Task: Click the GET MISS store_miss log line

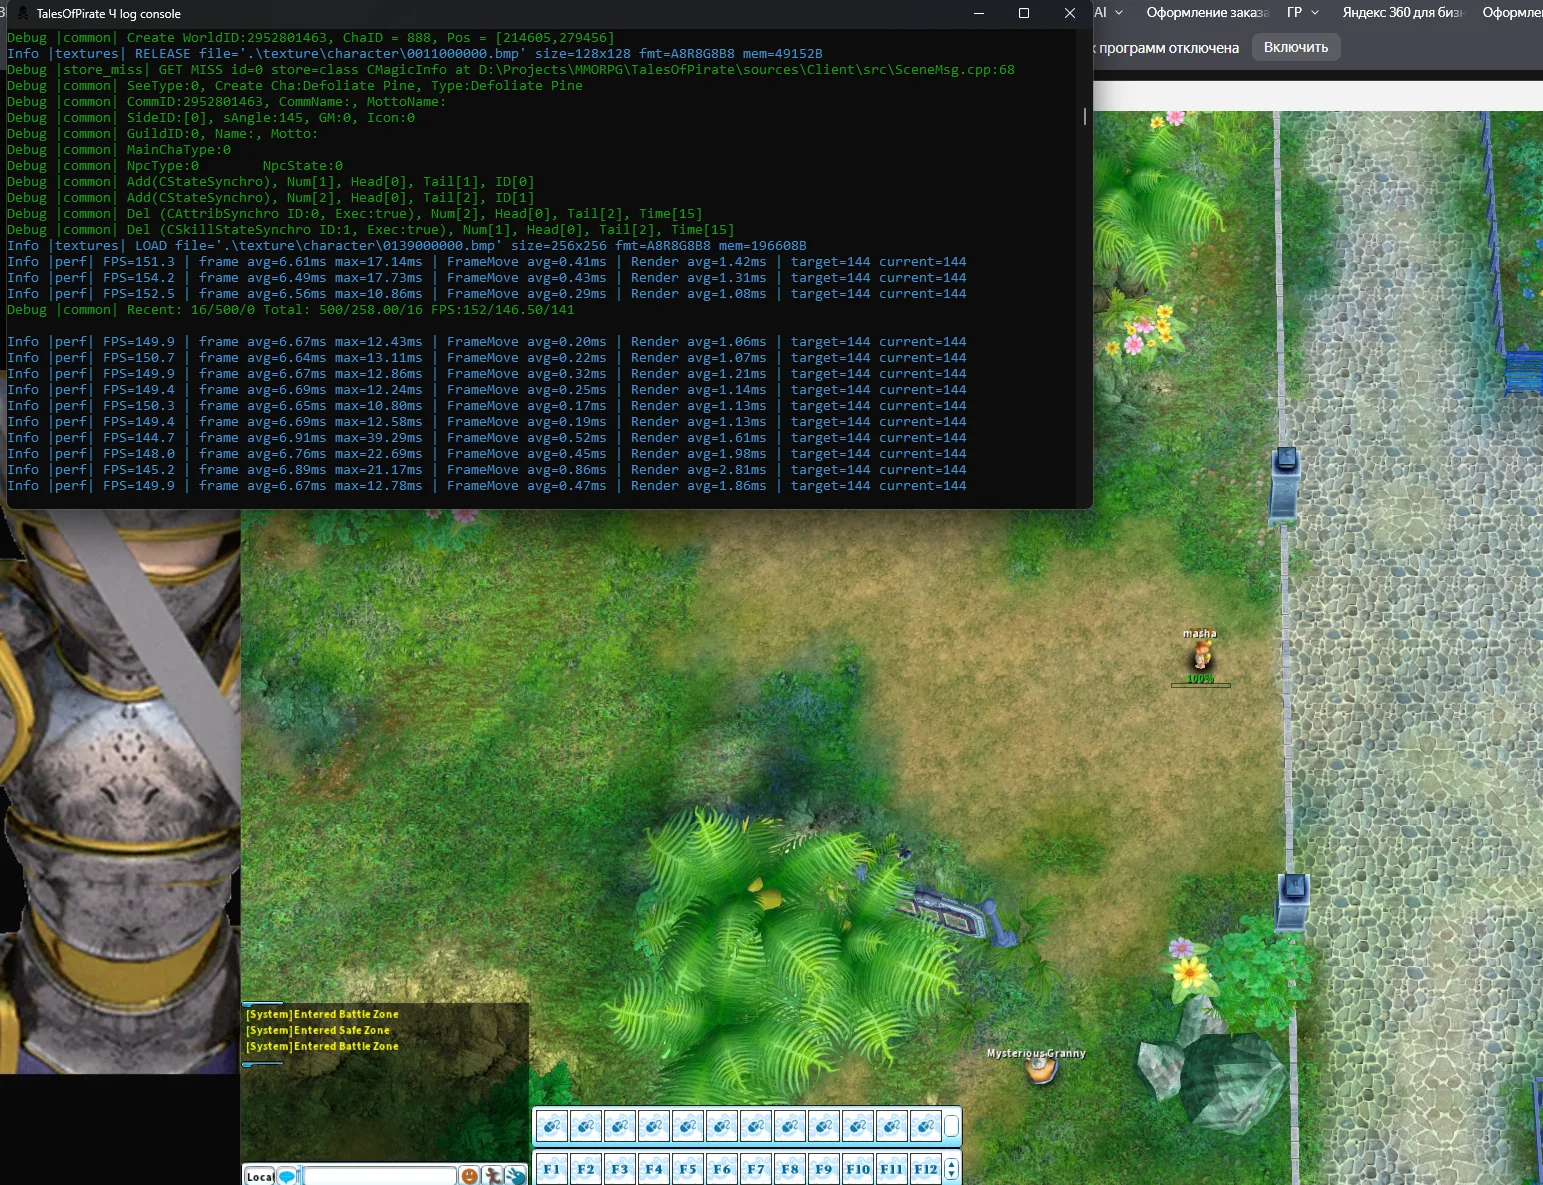Action: click(x=511, y=70)
